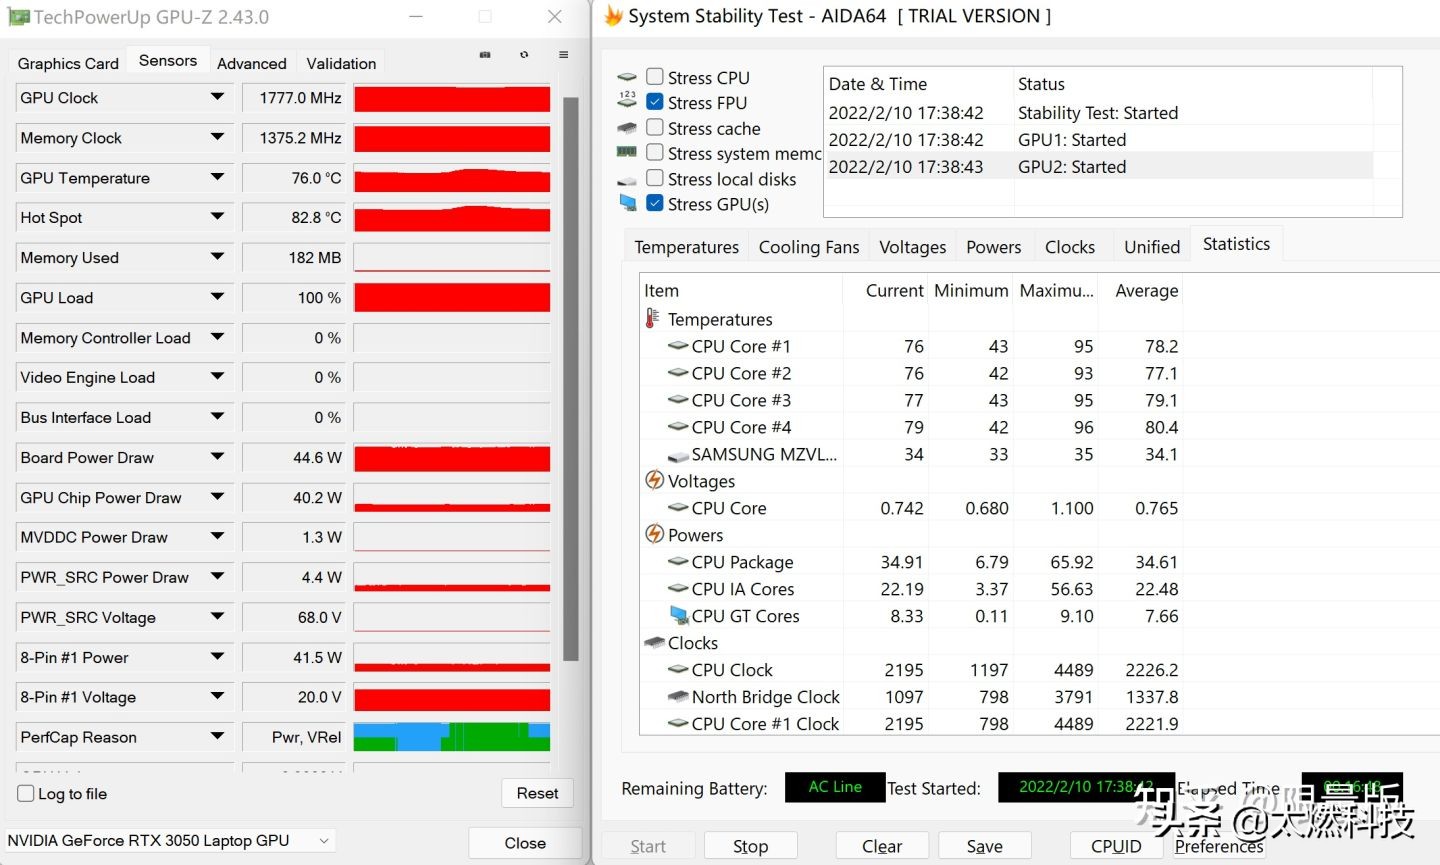Image resolution: width=1440 pixels, height=865 pixels.
Task: Uncheck the Stress FPU checkbox
Action: click(655, 101)
